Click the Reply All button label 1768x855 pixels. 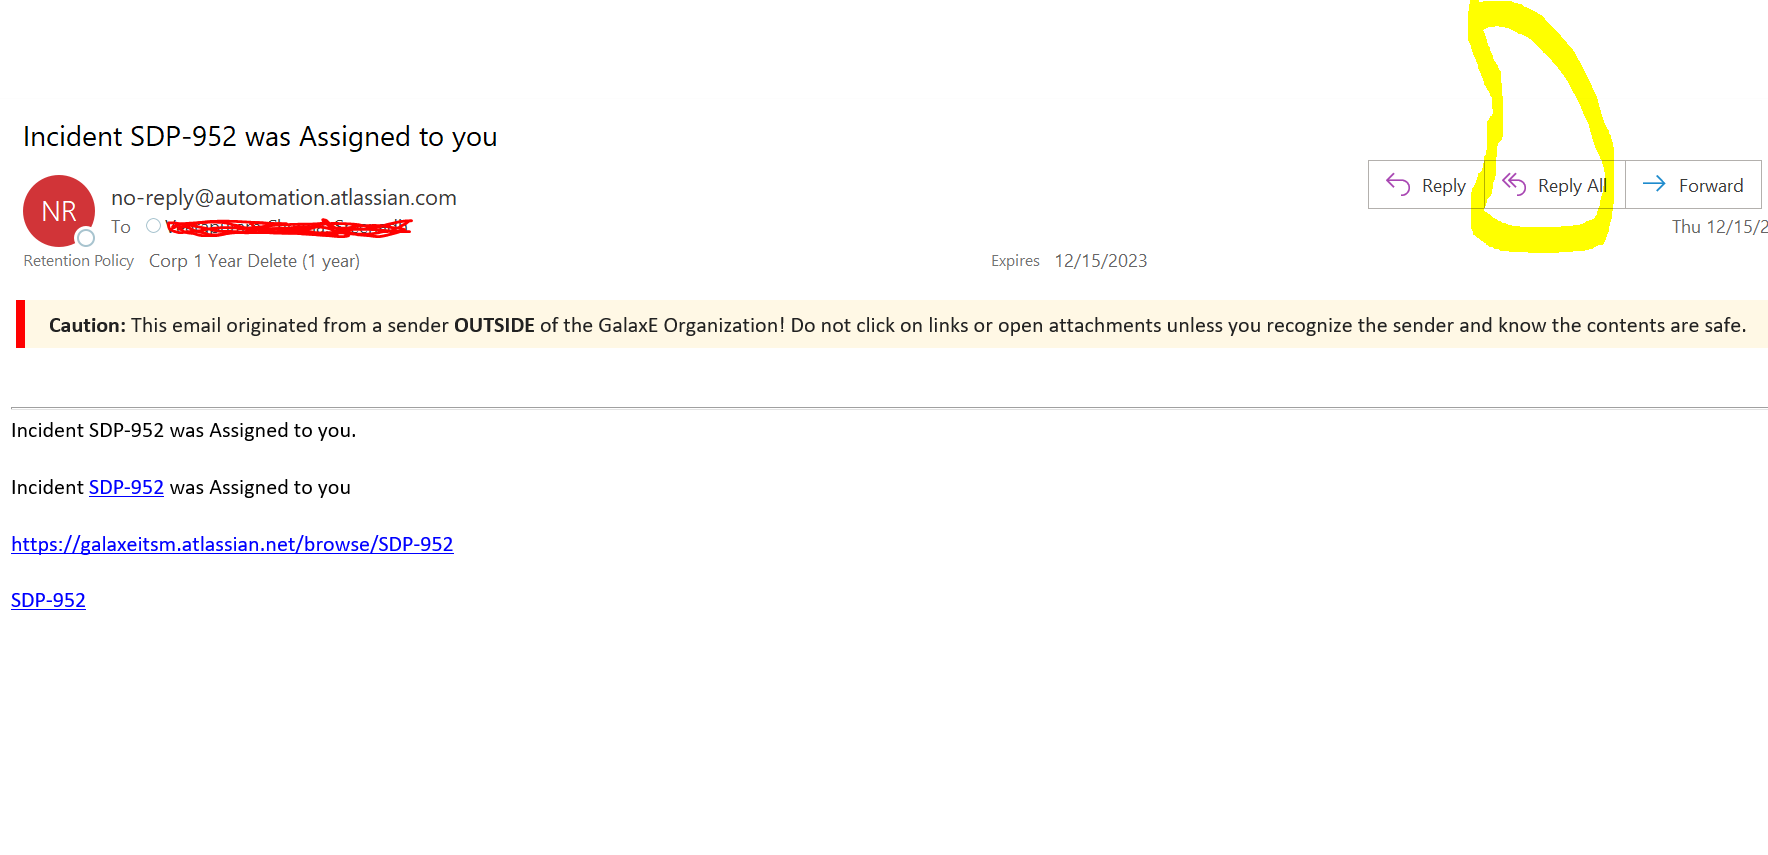[x=1572, y=186]
